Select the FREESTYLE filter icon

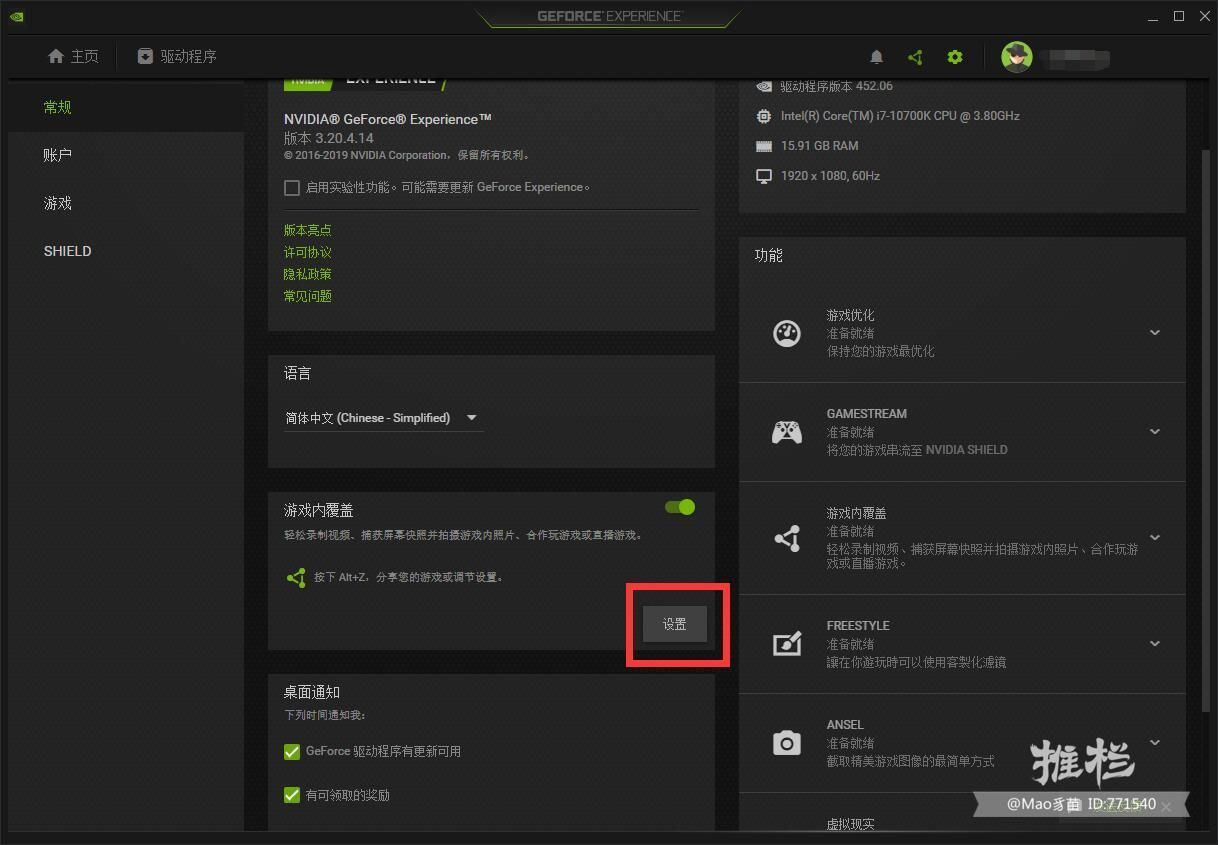[787, 644]
